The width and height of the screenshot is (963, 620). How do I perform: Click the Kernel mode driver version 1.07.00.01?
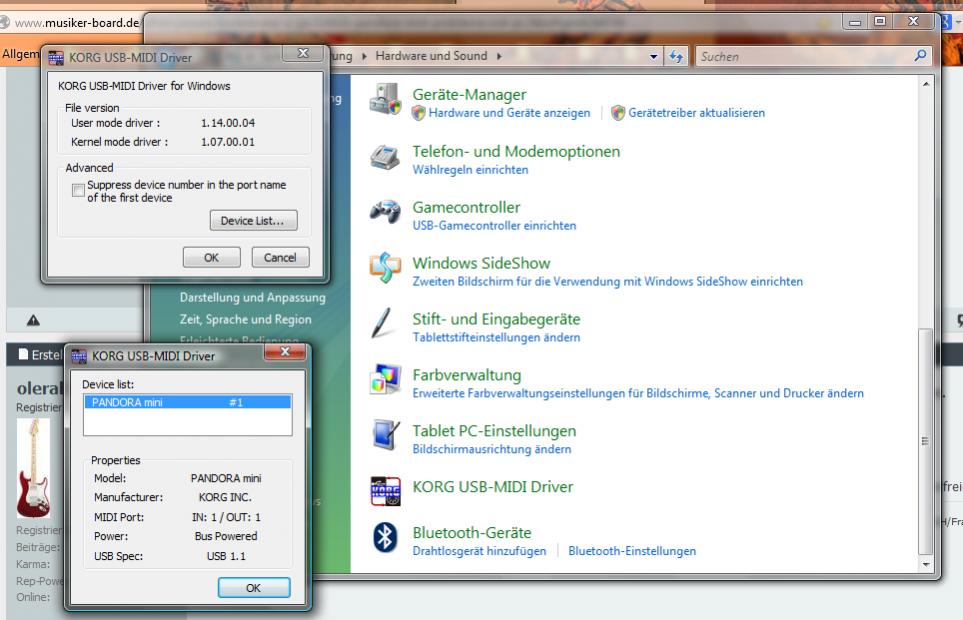click(228, 142)
